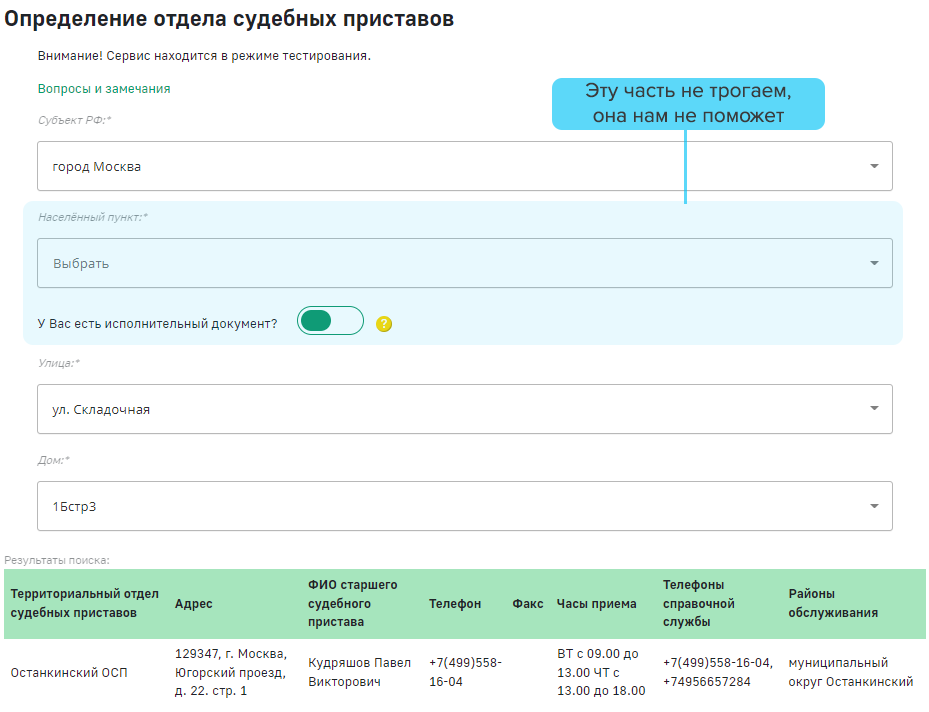Click the 'Адрес' column header
This screenshot has height=712, width=929.
coord(194,603)
